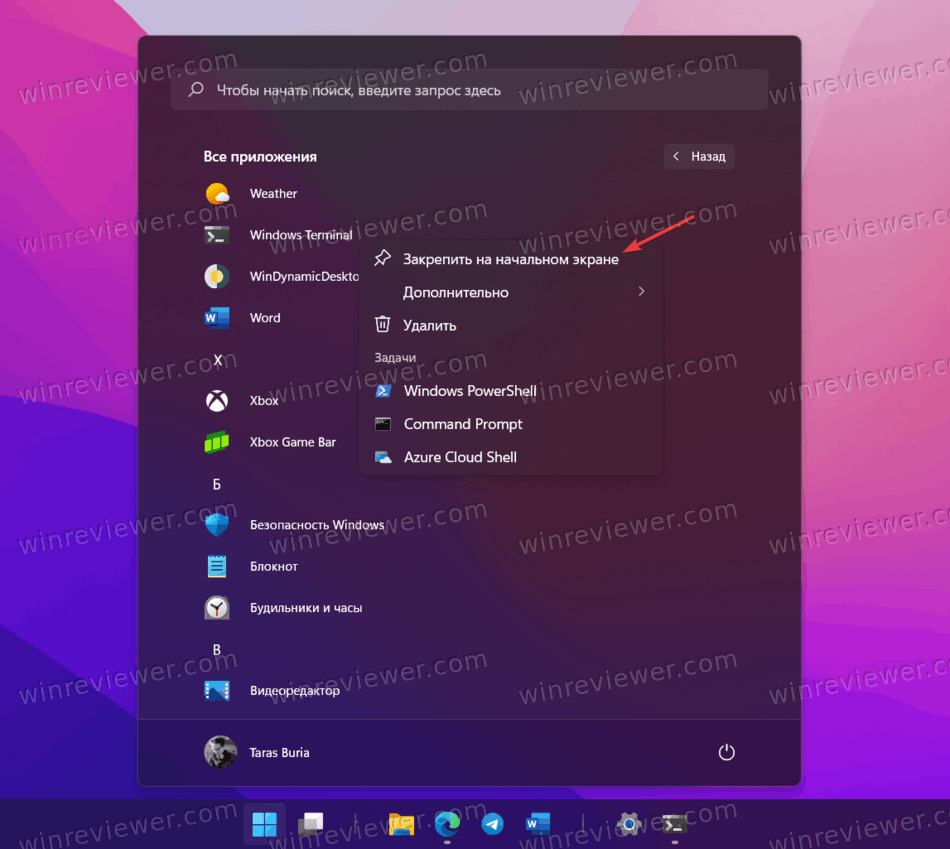Open the WinDynamicDesktop app icon
Viewport: 950px width, 849px height.
point(217,276)
